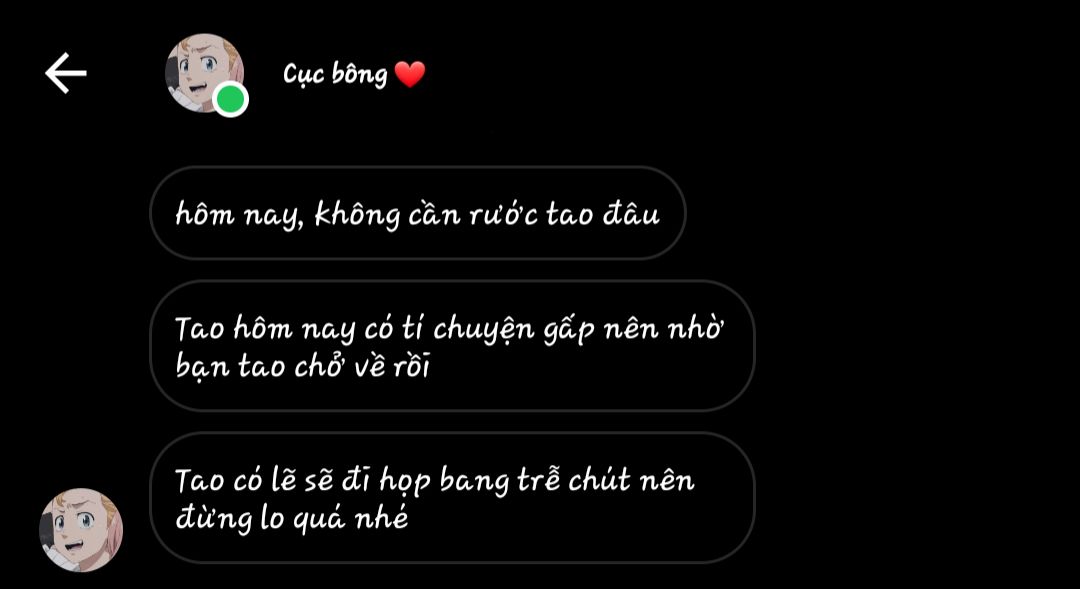
Task: Click the word "rước" in the first message
Action: [x=503, y=215]
